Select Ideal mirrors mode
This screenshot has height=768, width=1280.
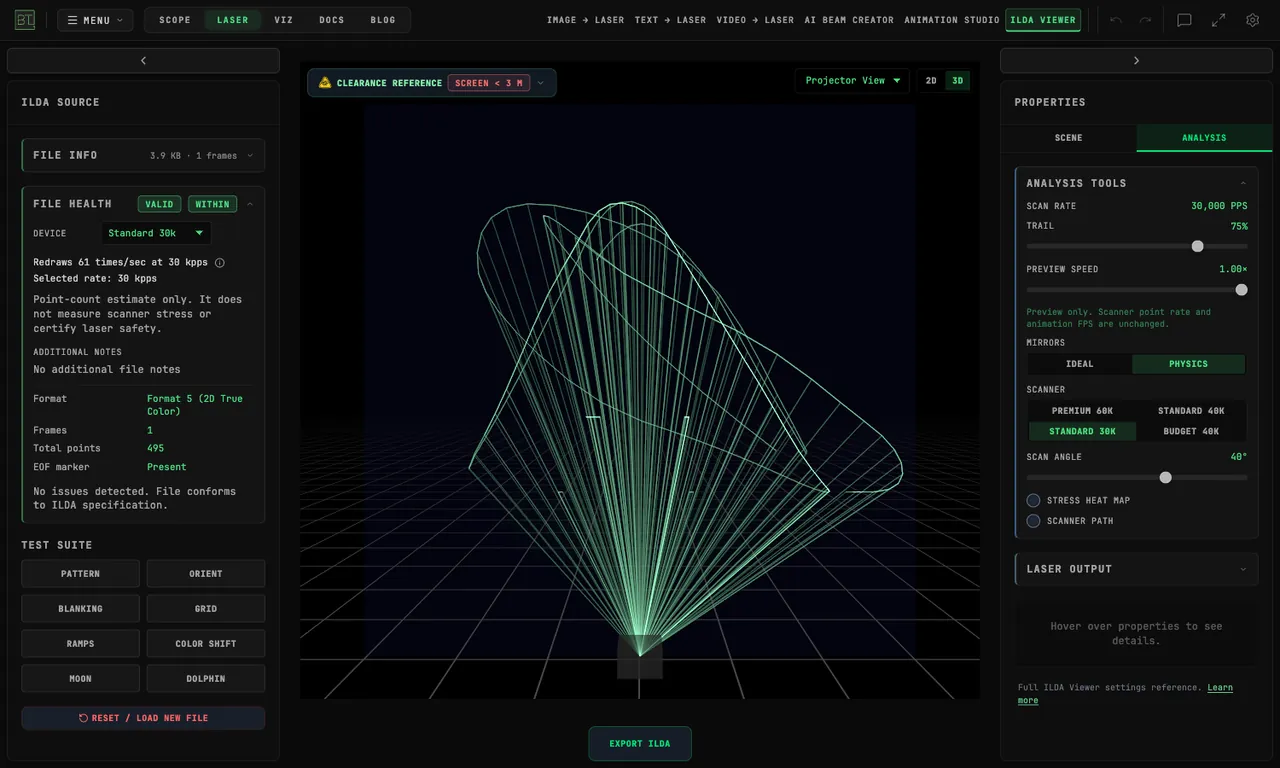click(1080, 364)
